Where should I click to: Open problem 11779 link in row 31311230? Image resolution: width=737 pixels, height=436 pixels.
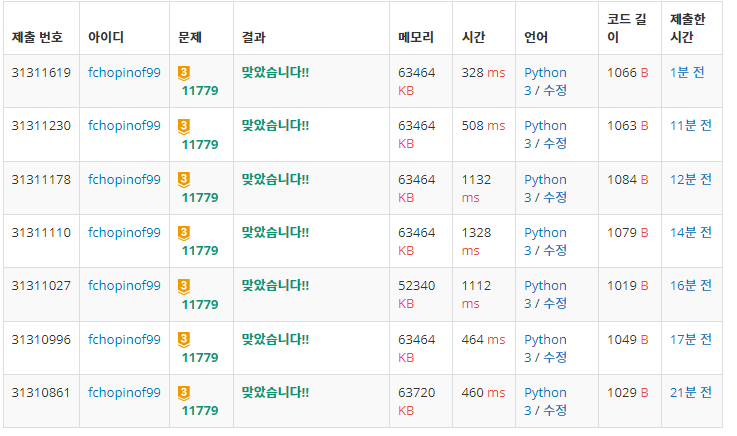pyautogui.click(x=200, y=144)
